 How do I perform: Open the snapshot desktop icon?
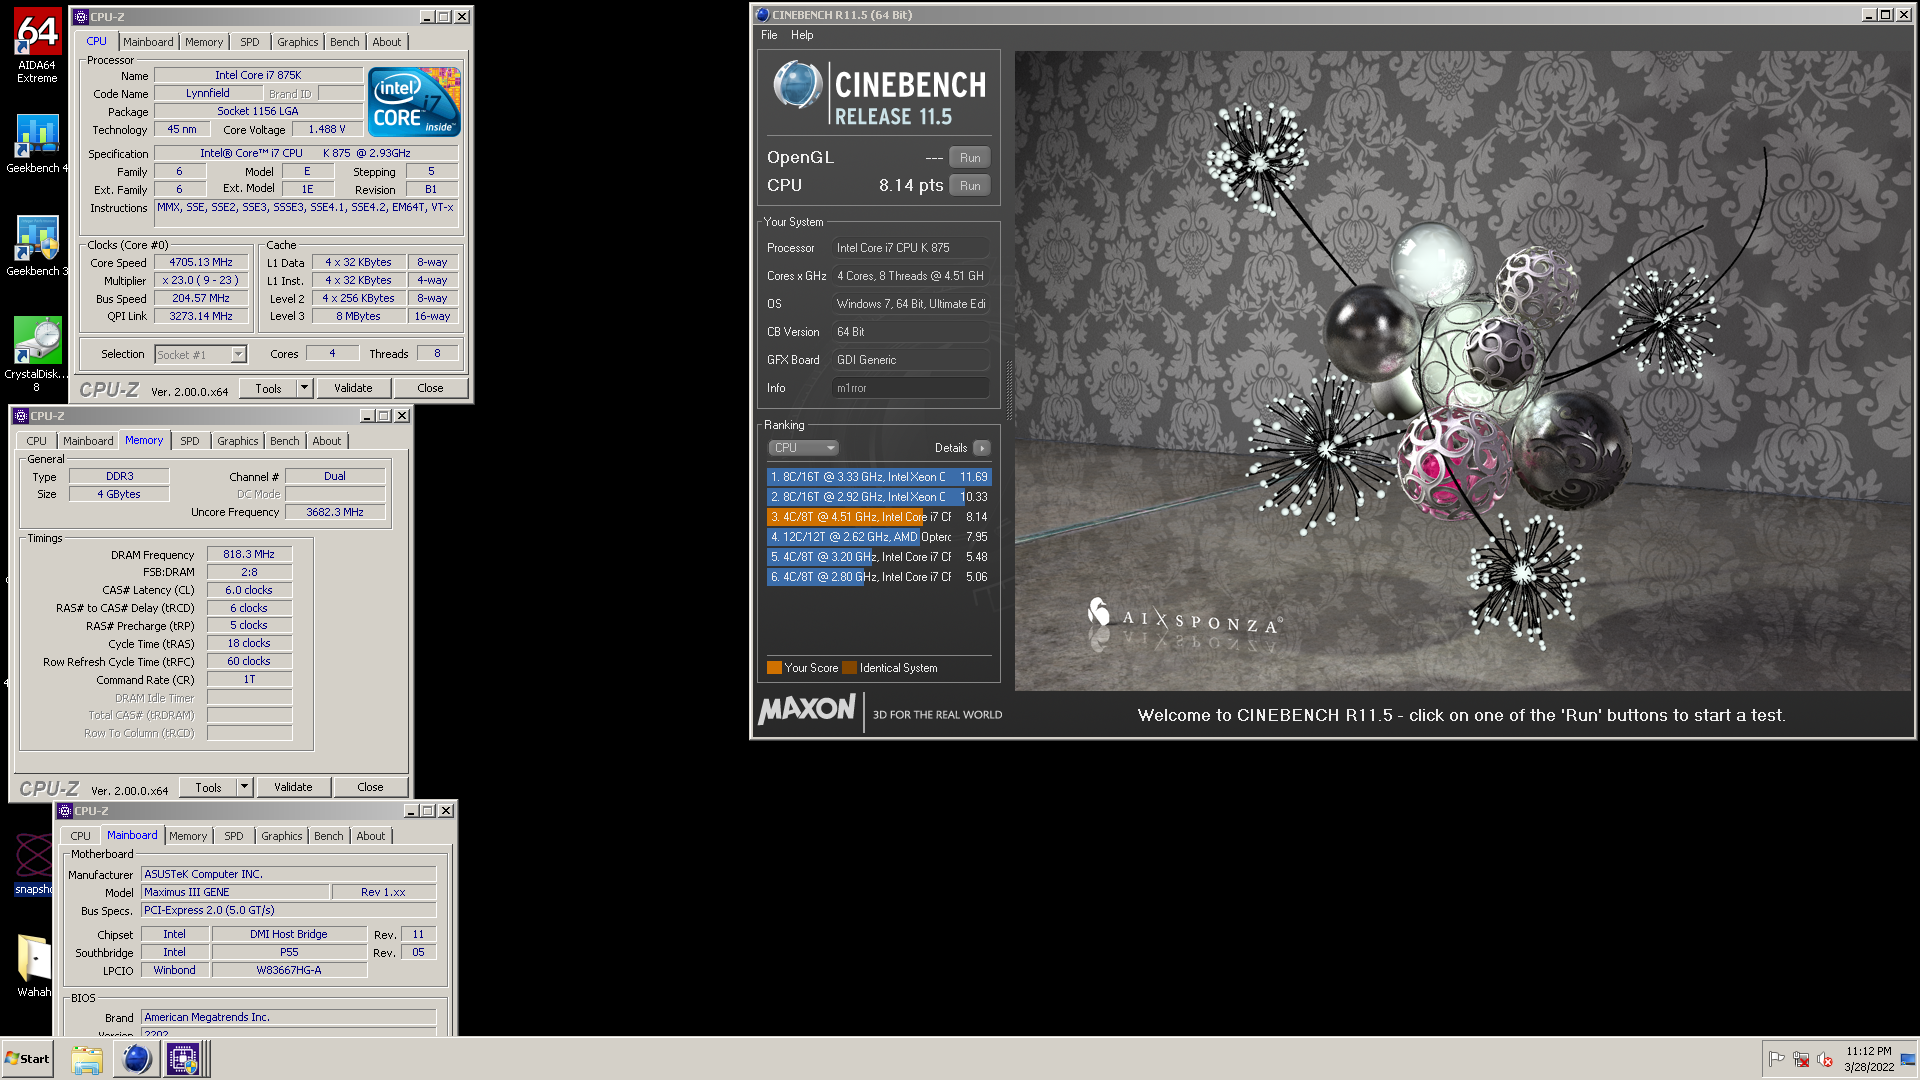click(x=34, y=863)
